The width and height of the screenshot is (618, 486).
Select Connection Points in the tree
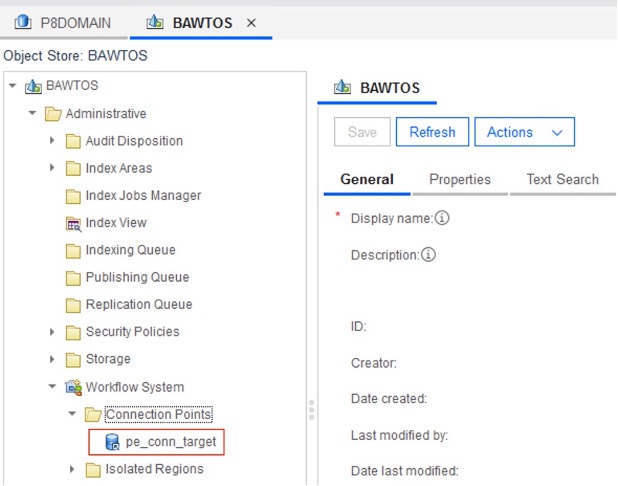(x=158, y=414)
